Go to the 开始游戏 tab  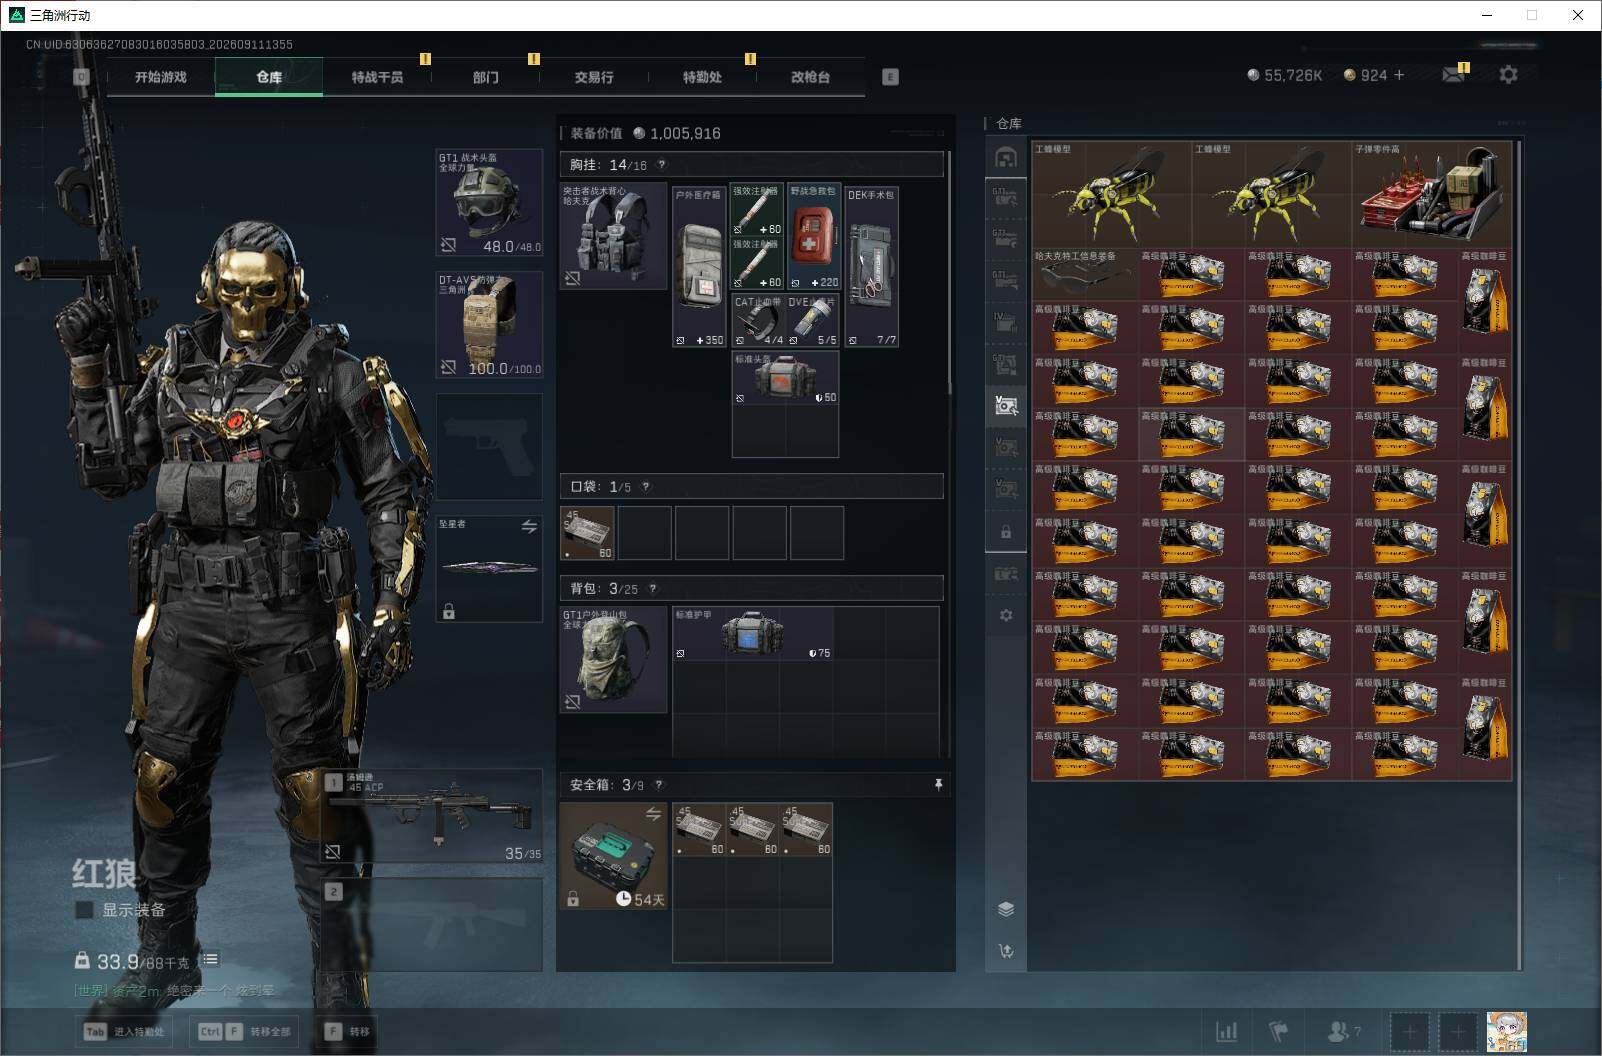click(x=161, y=77)
